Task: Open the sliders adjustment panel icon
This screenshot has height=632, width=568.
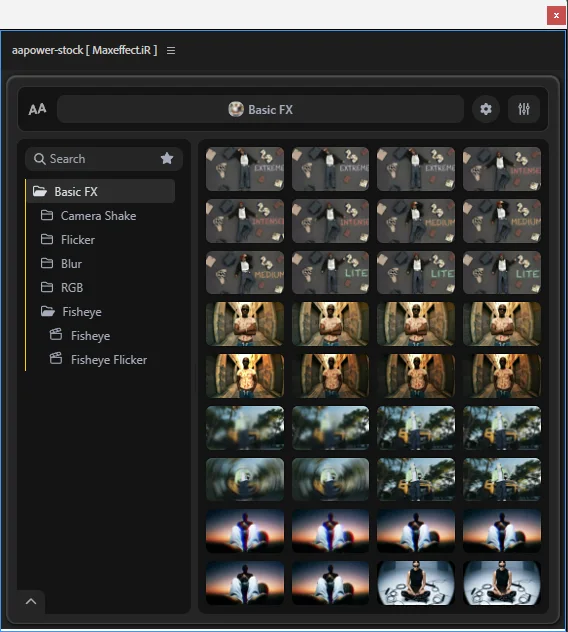Action: 524,109
